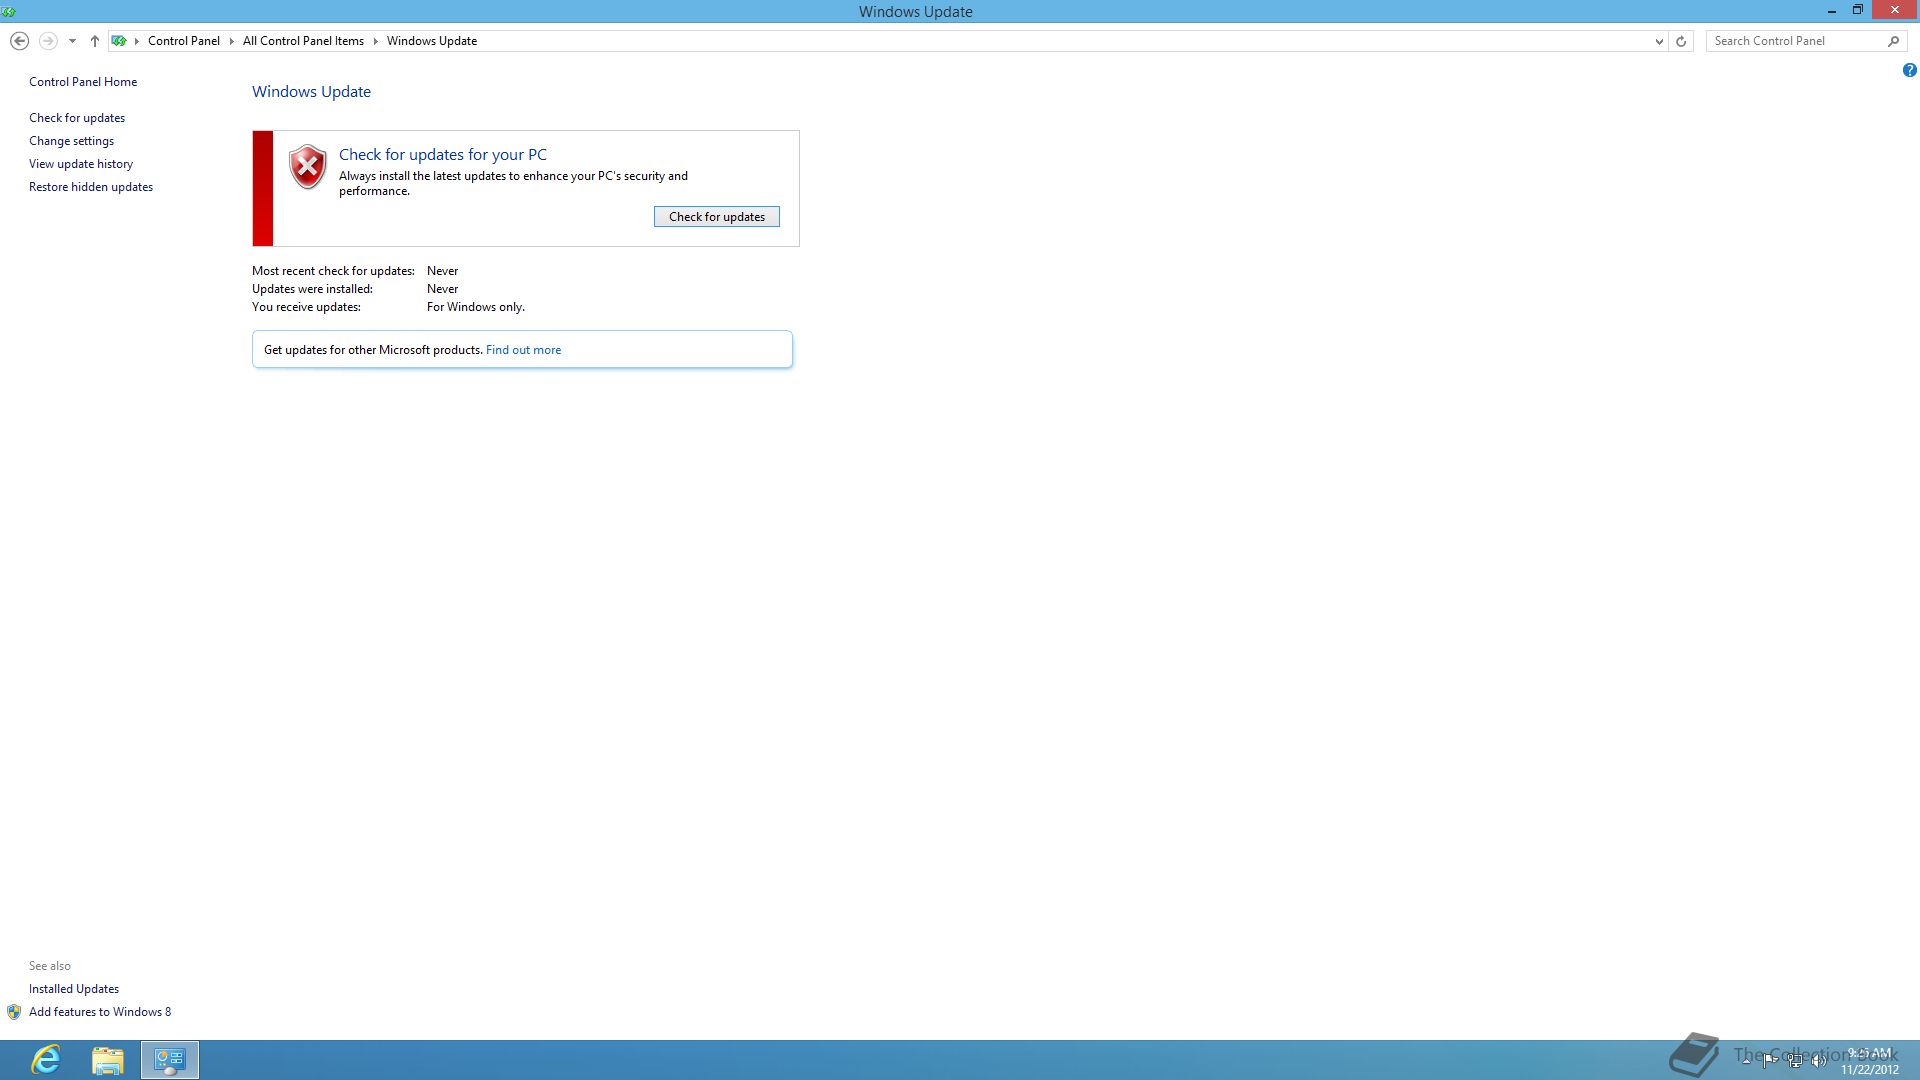Viewport: 1920px width, 1080px height.
Task: Click the volume speaker tray icon
Action: [x=1819, y=1061]
